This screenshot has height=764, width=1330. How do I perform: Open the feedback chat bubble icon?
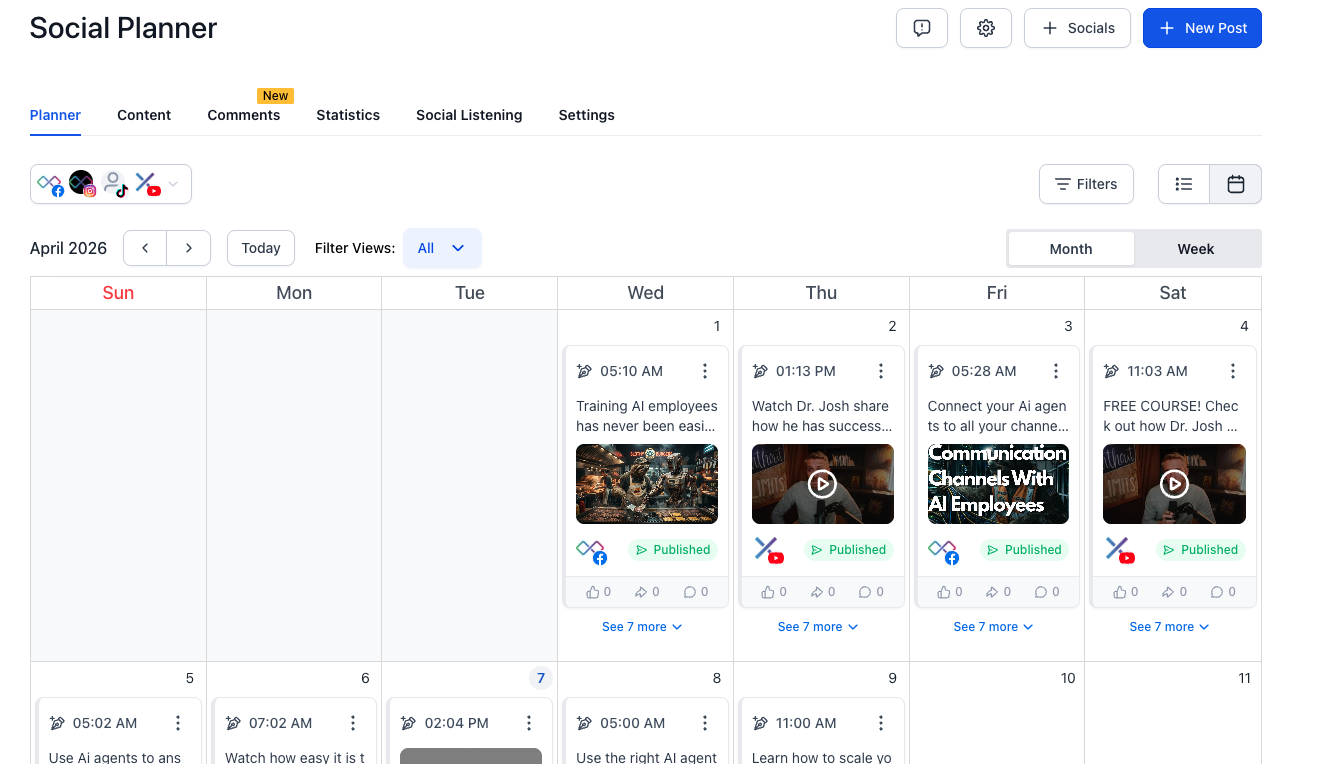point(921,28)
